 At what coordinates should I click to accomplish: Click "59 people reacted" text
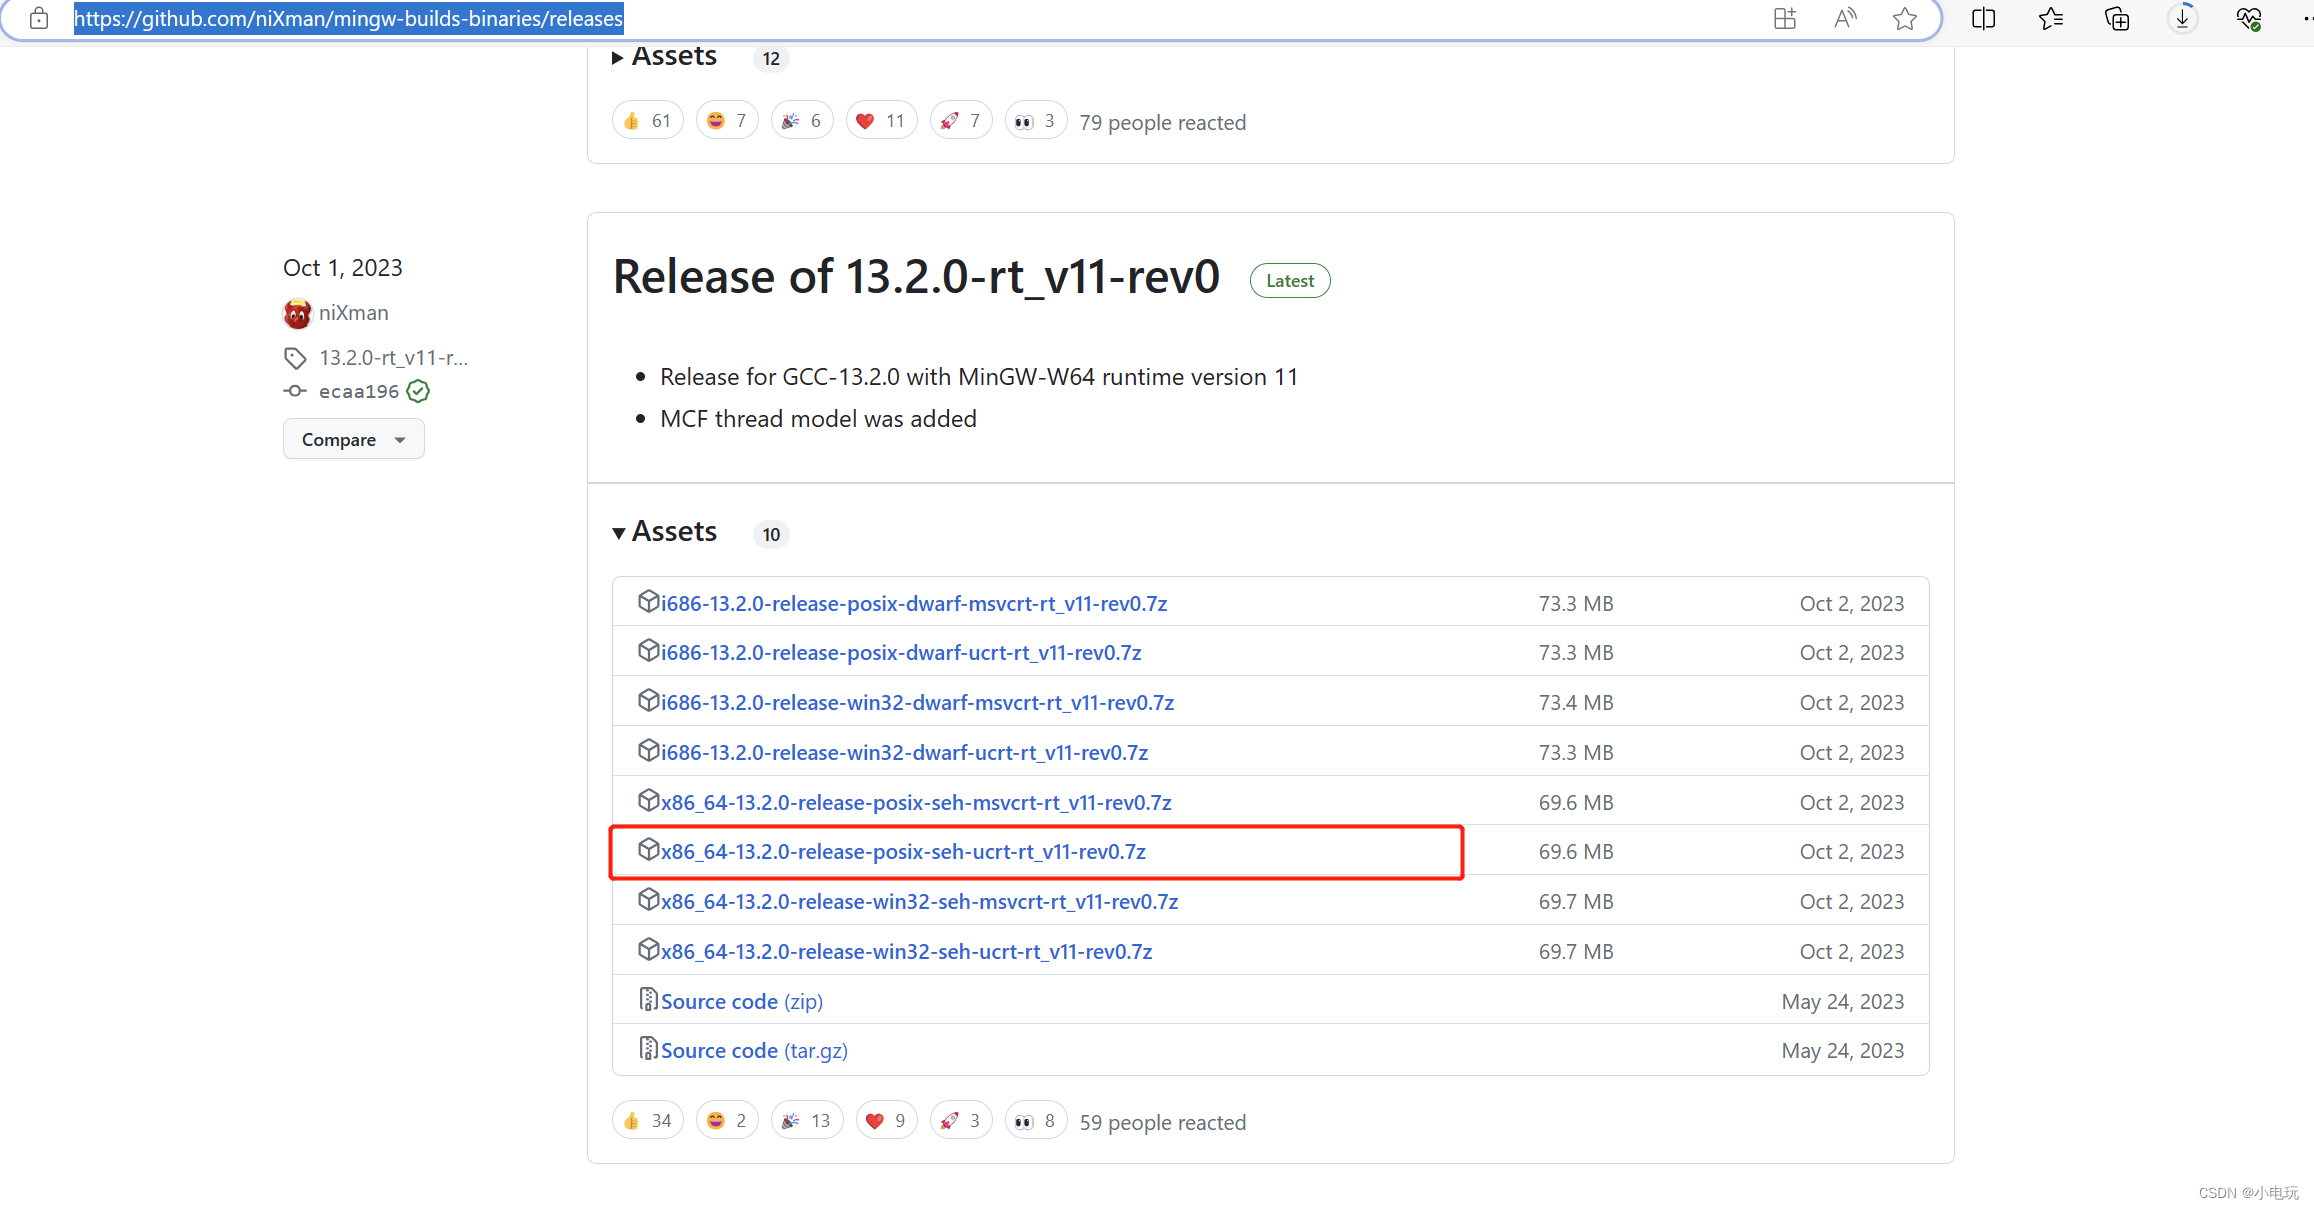[x=1163, y=1123]
